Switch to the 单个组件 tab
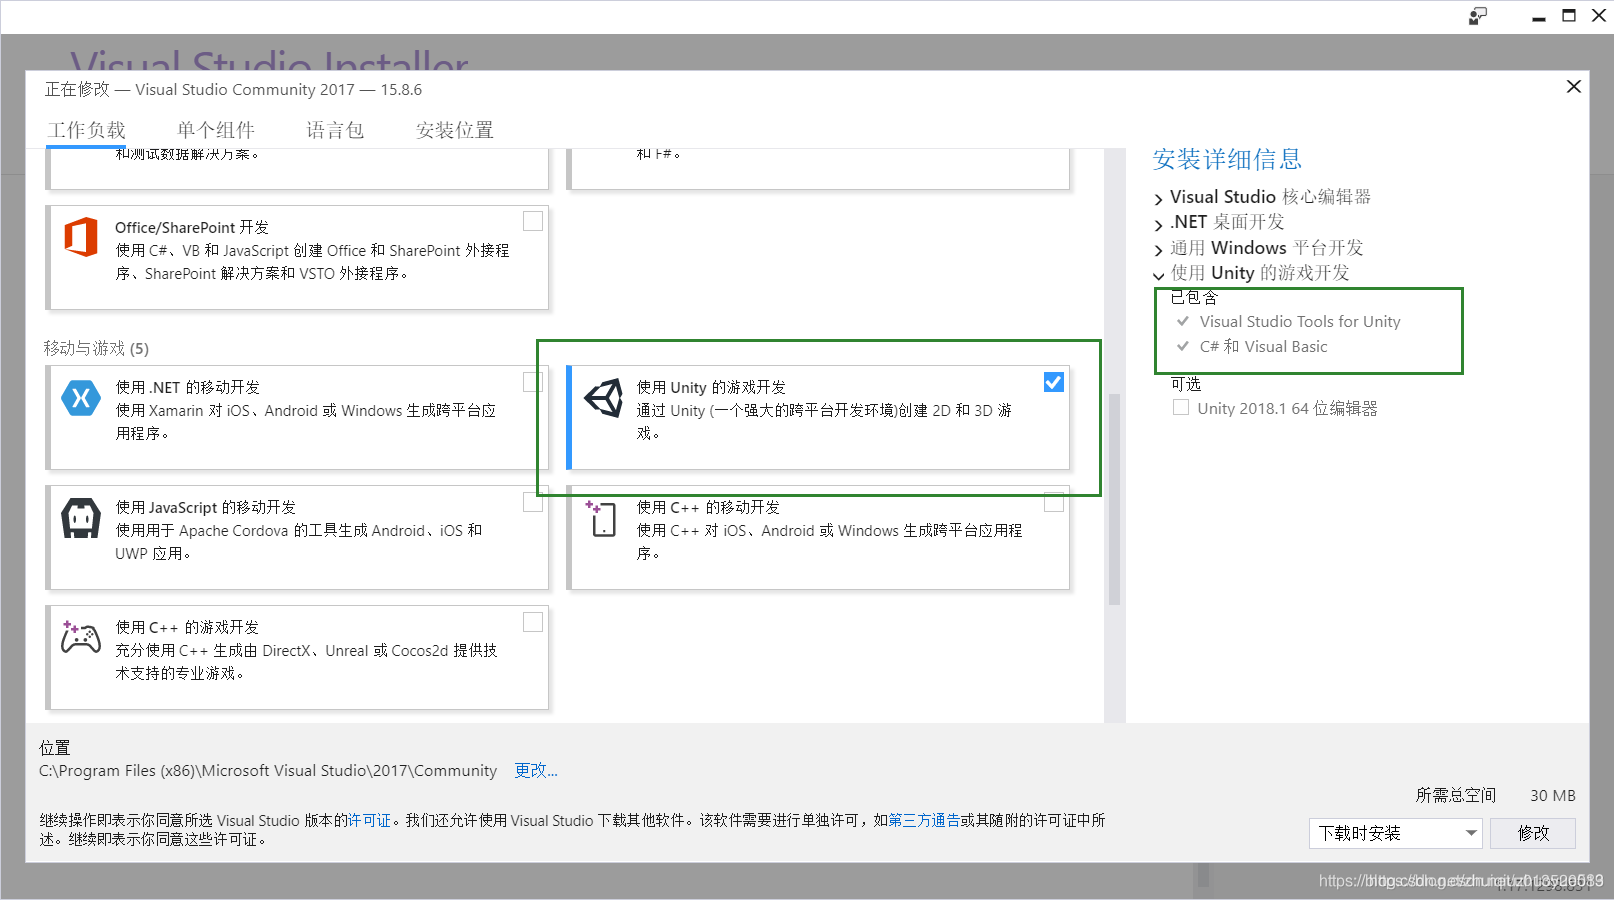1614x900 pixels. 216,129
